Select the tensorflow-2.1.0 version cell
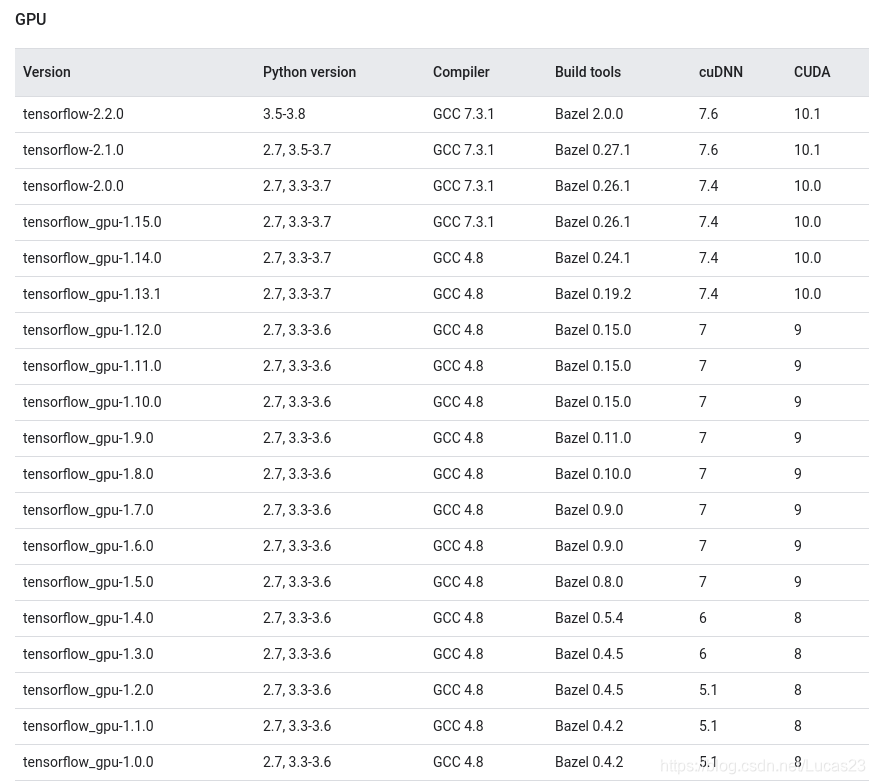 tap(73, 150)
